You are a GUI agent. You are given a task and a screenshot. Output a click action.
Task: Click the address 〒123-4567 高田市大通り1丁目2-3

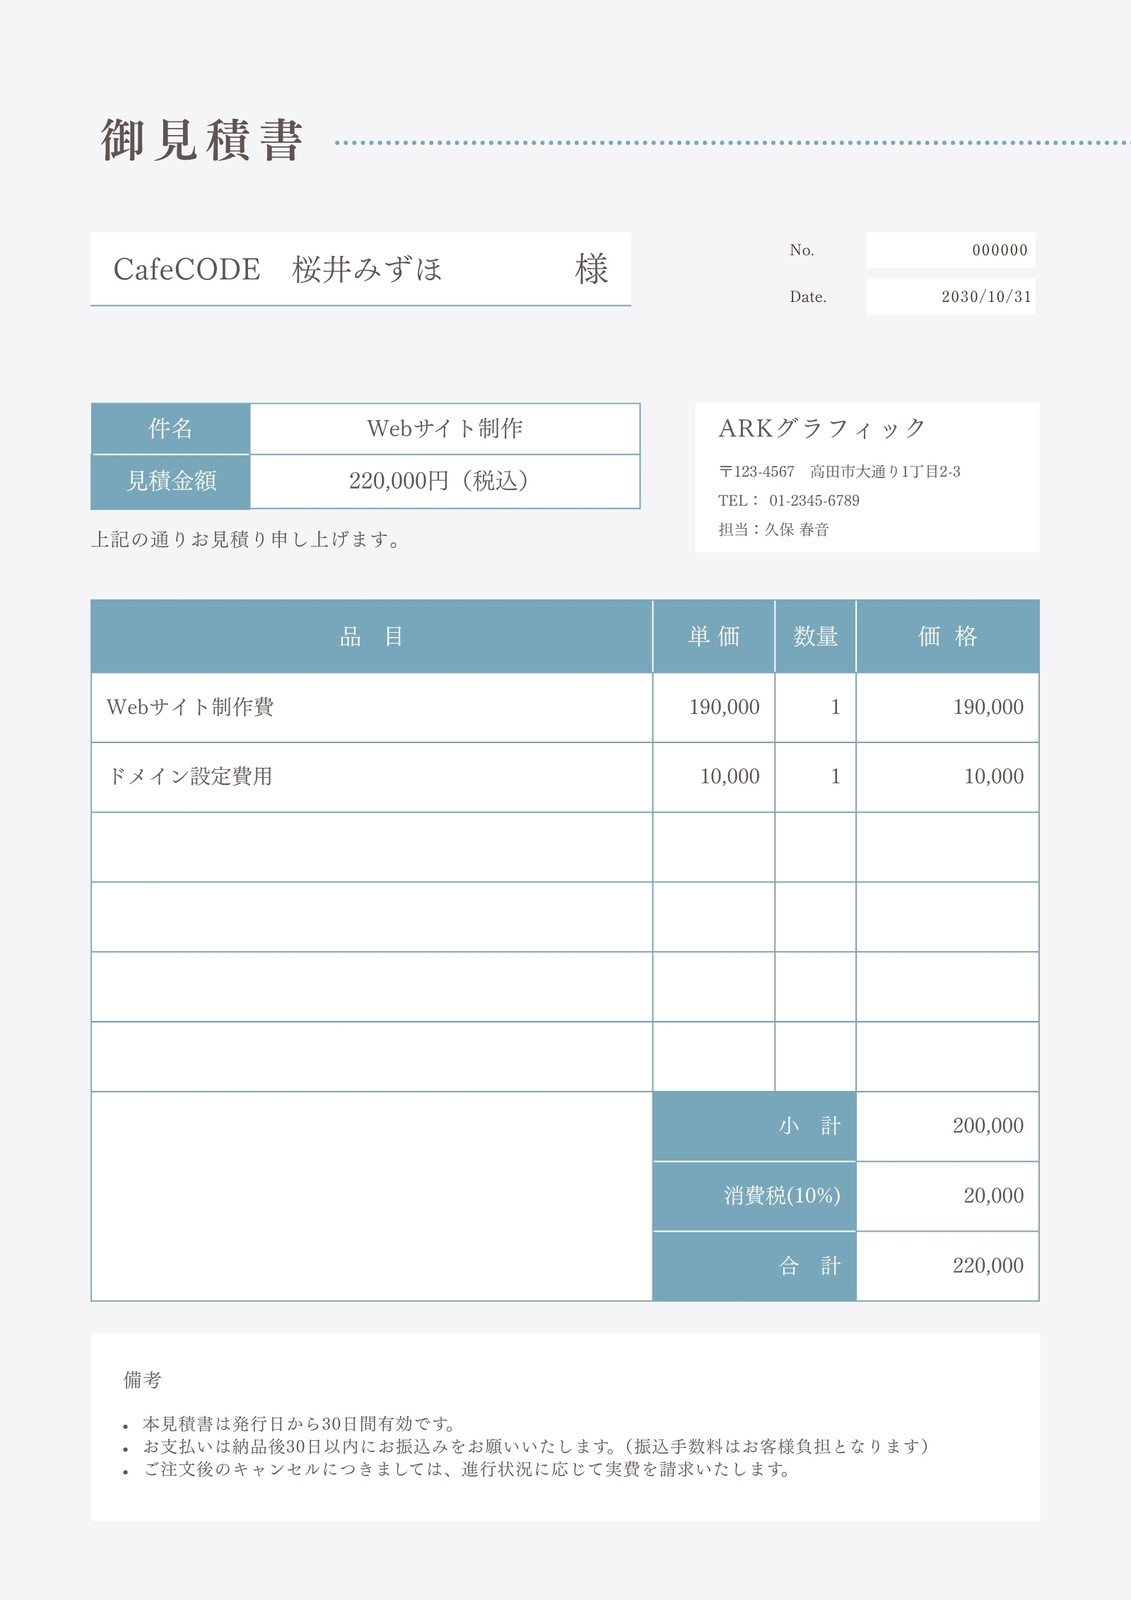click(839, 472)
